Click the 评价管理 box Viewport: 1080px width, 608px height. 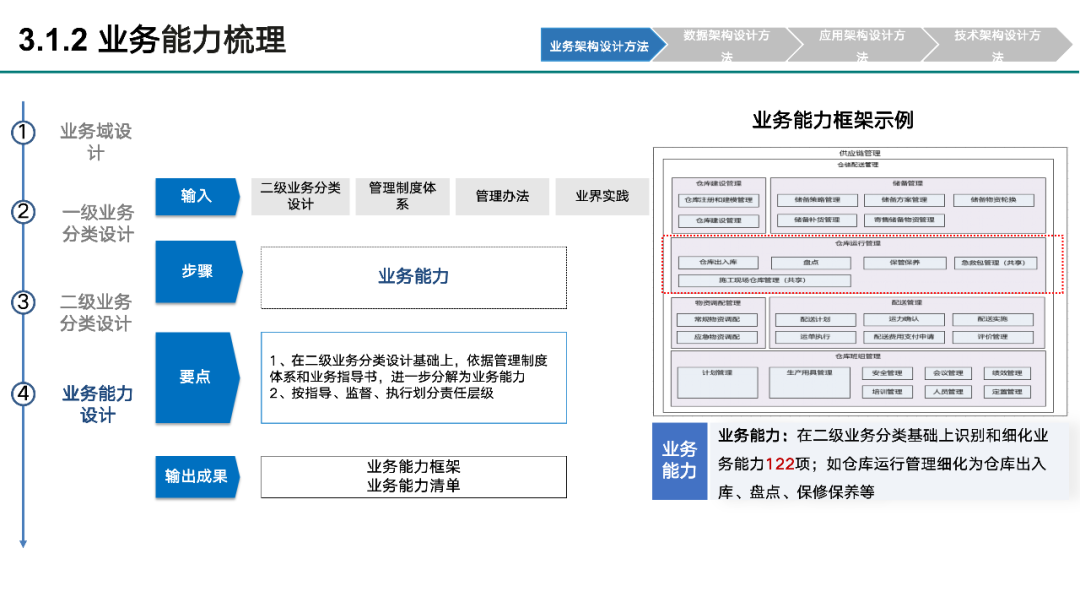[x=993, y=337]
